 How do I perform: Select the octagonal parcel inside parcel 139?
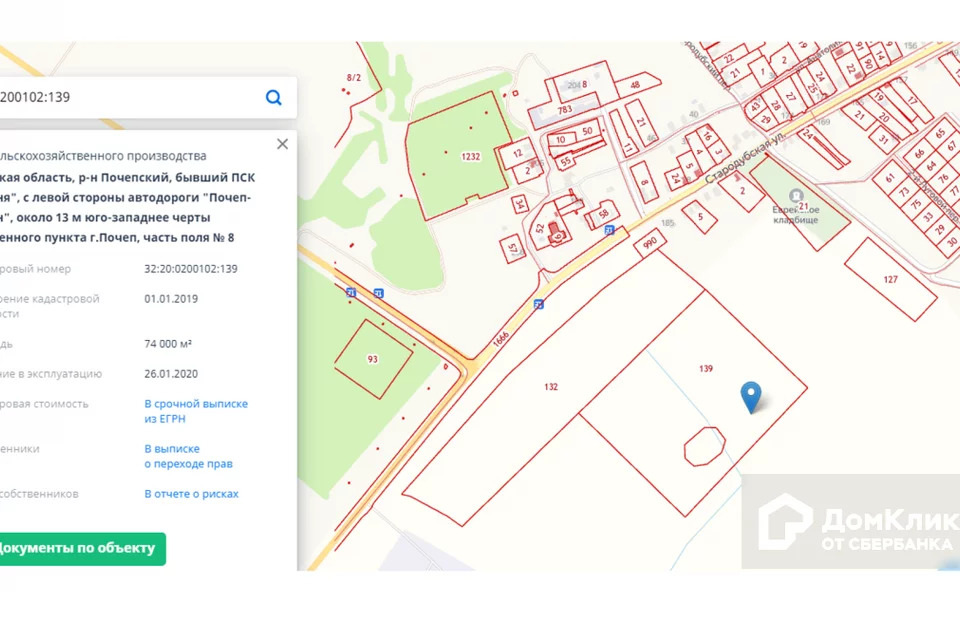click(705, 446)
